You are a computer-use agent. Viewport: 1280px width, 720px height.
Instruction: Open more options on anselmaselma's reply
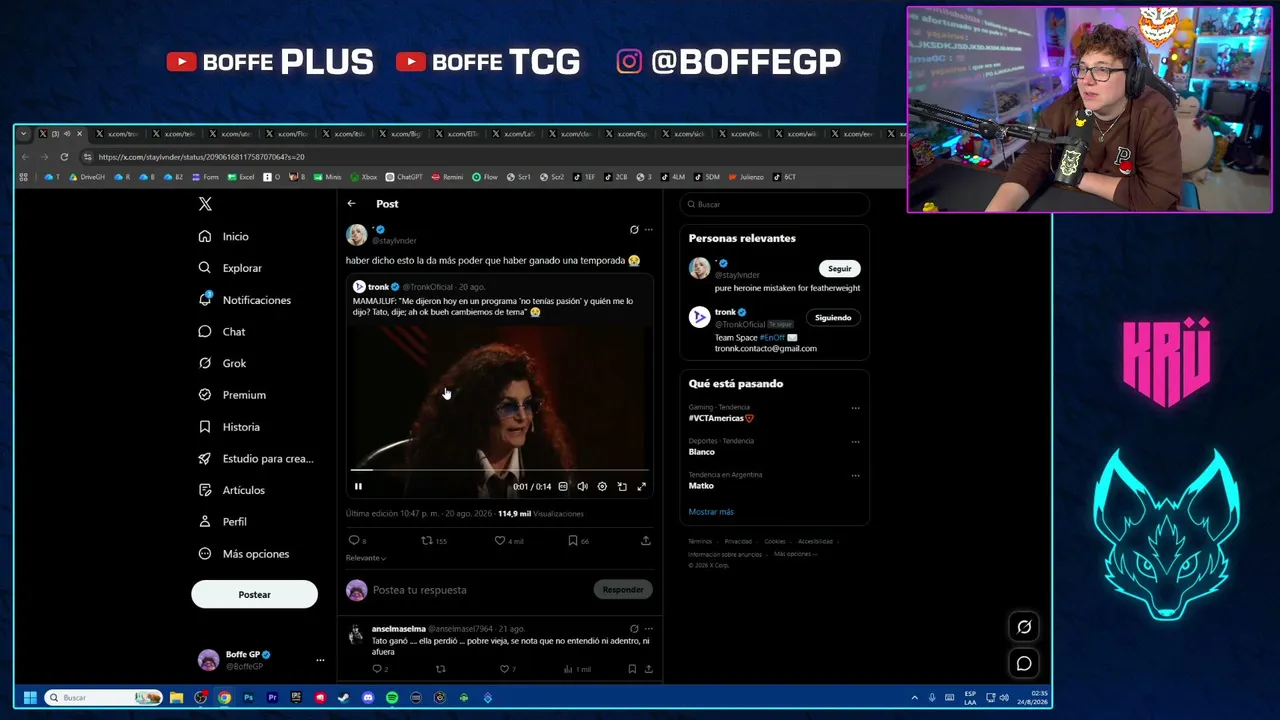648,629
